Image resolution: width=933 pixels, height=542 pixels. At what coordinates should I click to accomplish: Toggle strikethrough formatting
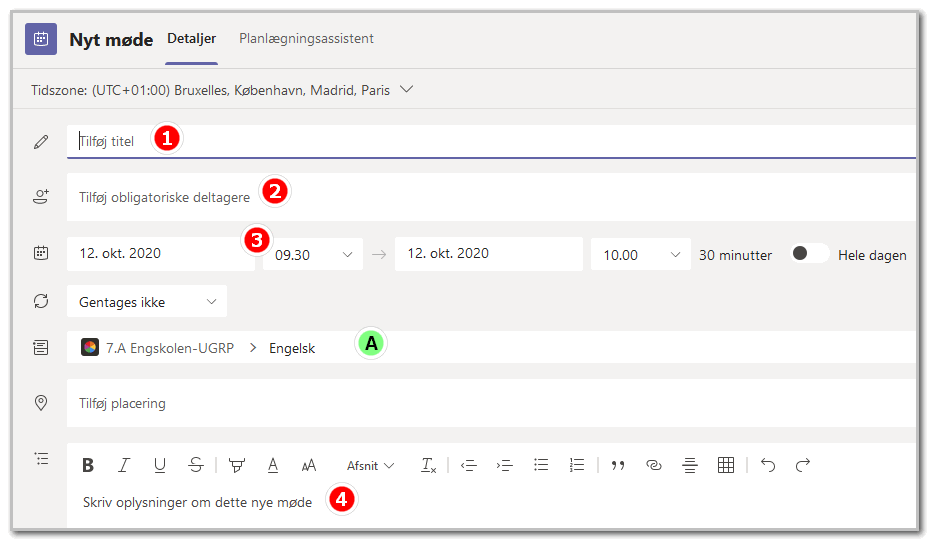pos(196,465)
